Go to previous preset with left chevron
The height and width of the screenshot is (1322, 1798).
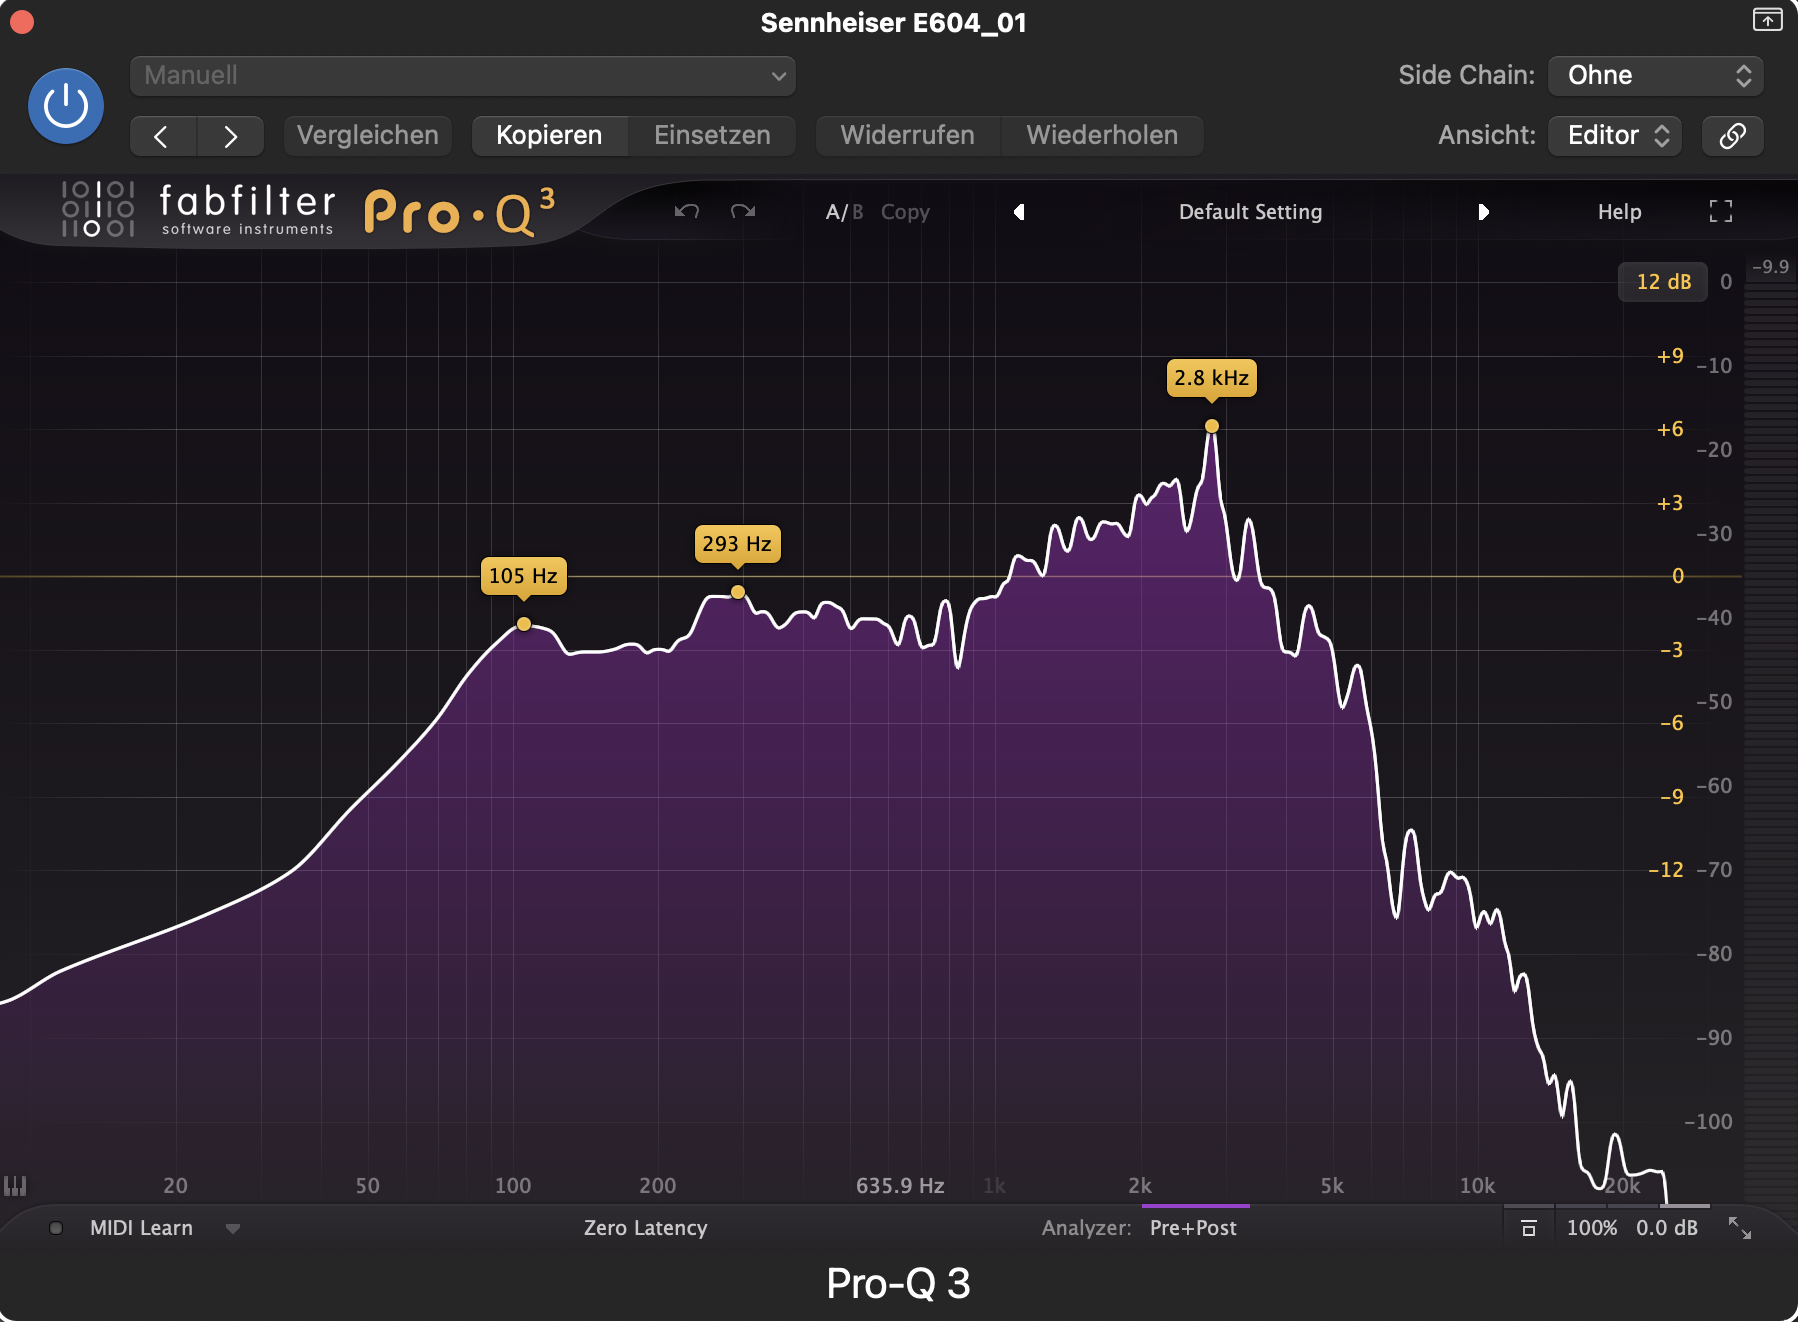(x=163, y=136)
